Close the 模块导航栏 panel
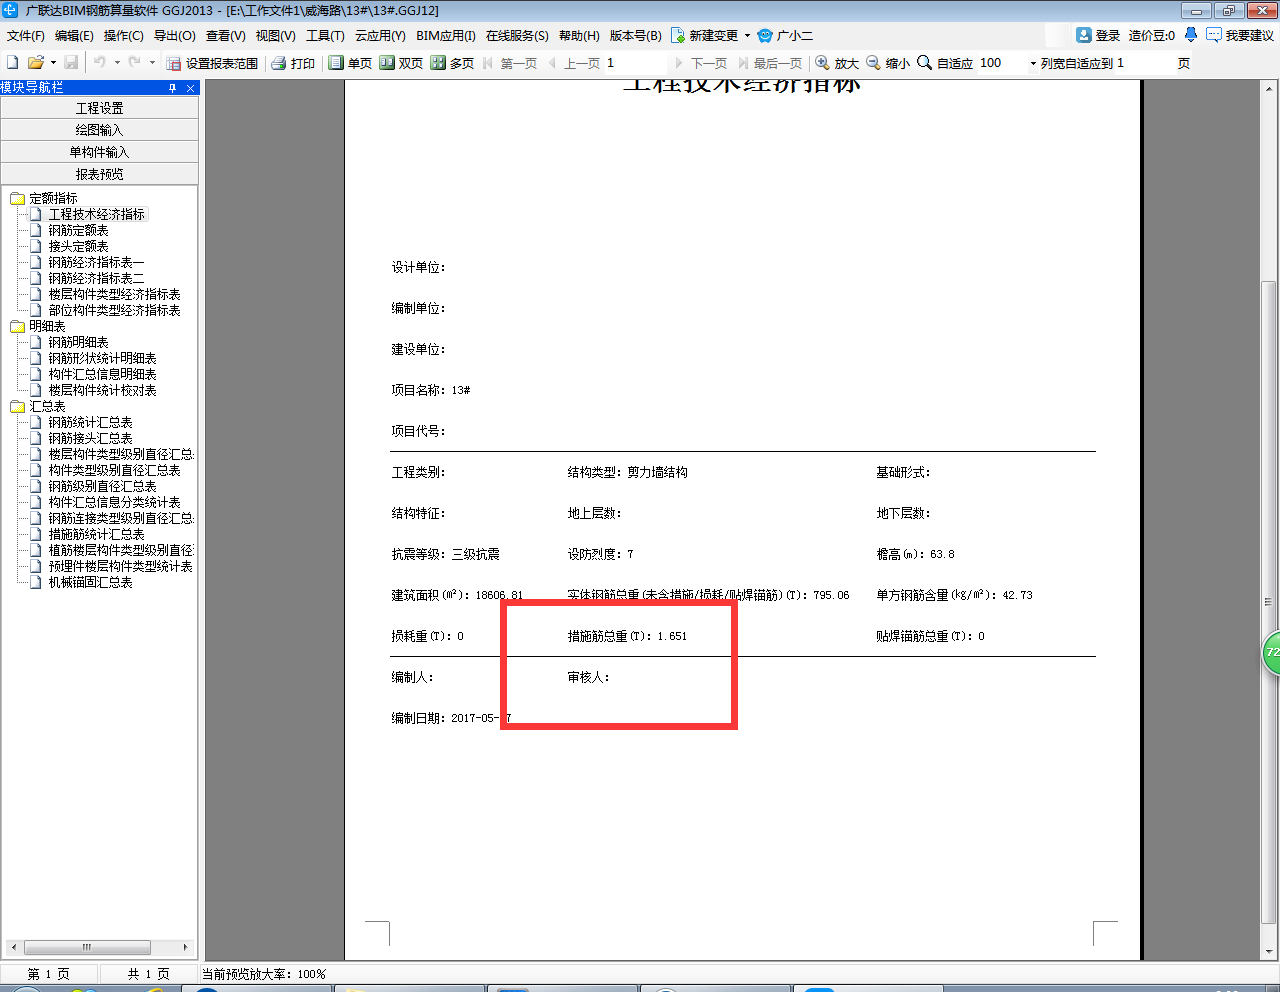Image resolution: width=1280 pixels, height=992 pixels. click(x=190, y=88)
